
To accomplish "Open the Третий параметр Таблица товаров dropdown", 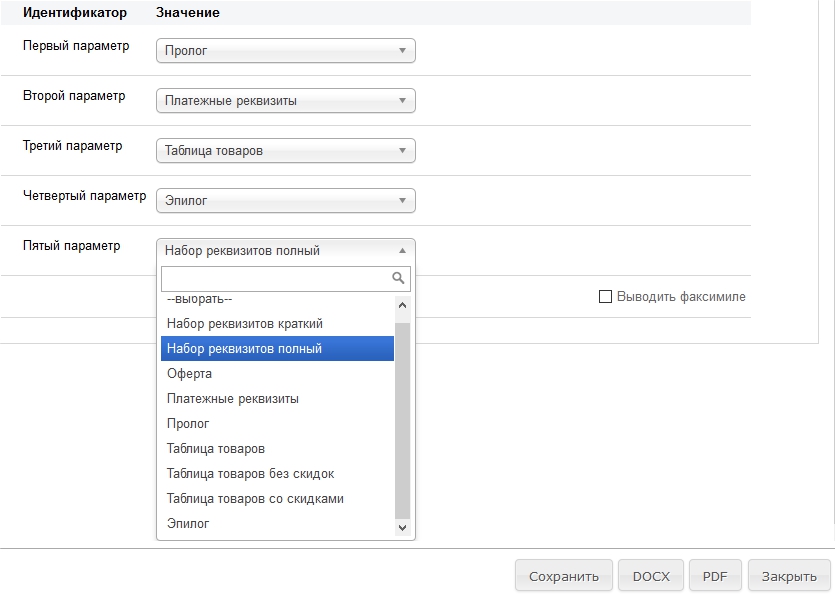I will [285, 151].
